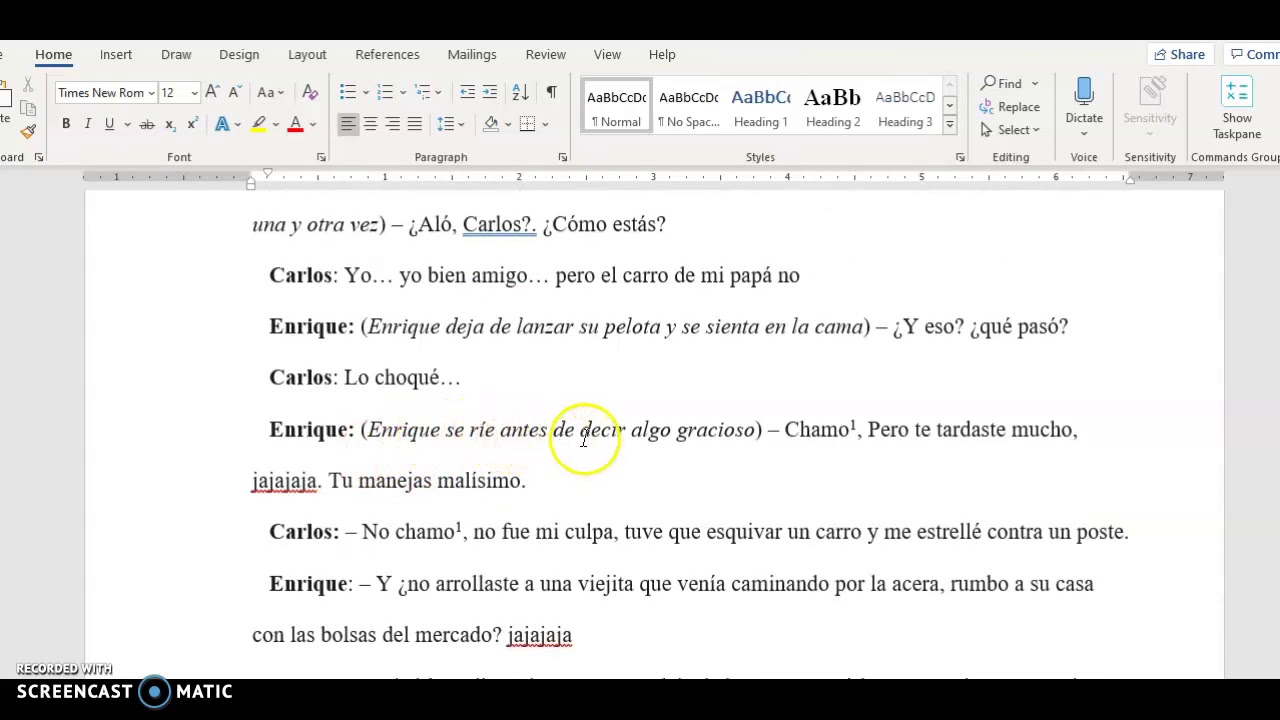Apply bullet list icon

click(347, 93)
